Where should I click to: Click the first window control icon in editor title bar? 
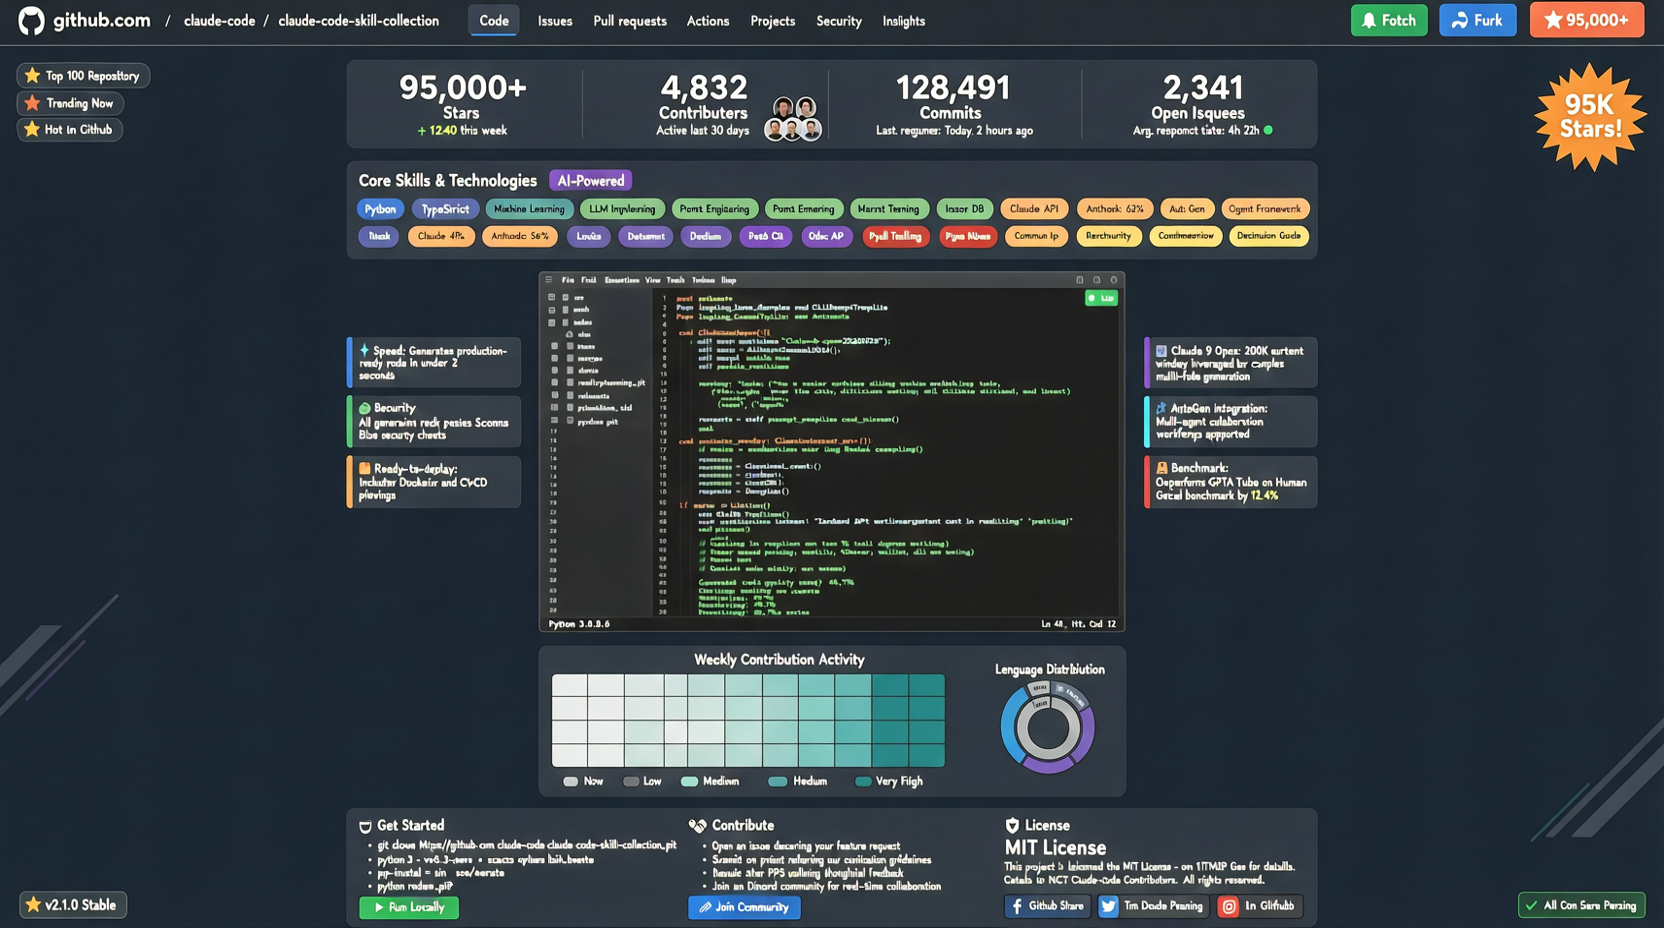(1079, 280)
